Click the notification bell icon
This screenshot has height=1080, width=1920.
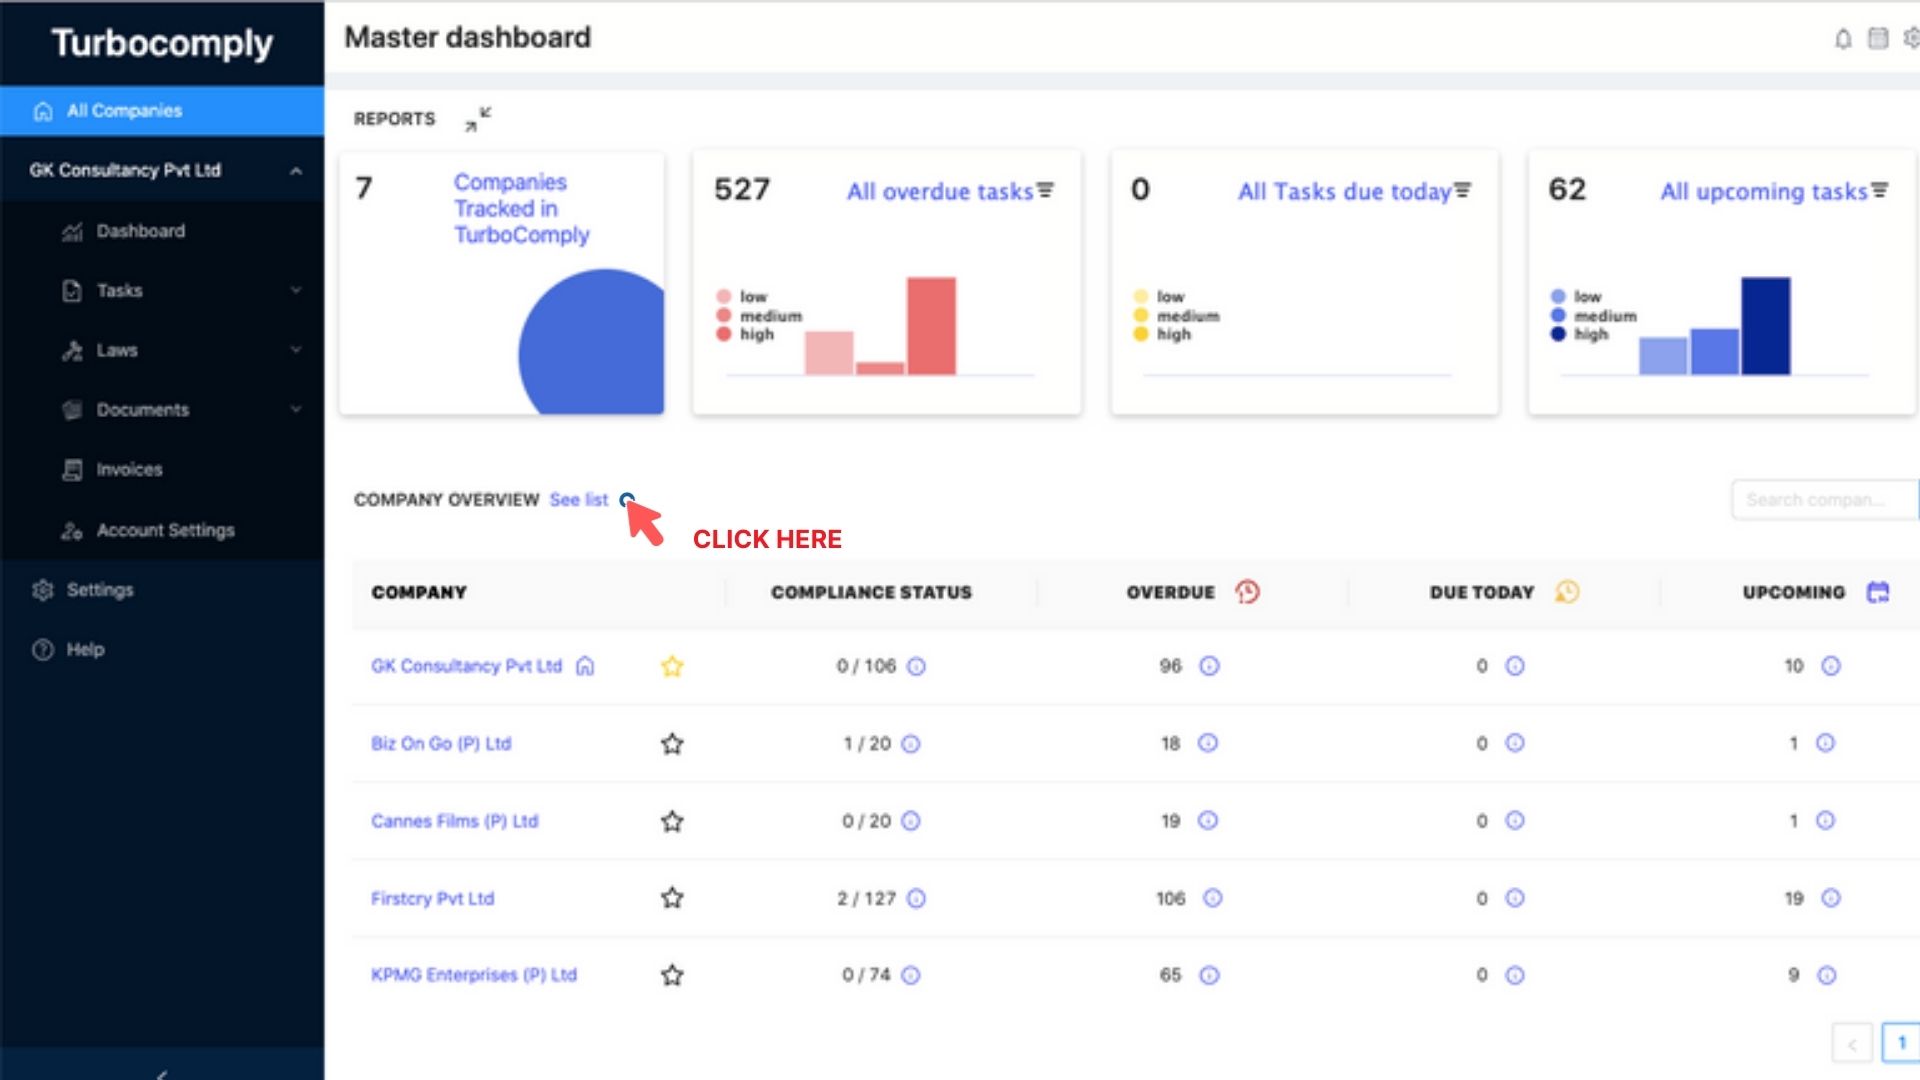pyautogui.click(x=1843, y=39)
